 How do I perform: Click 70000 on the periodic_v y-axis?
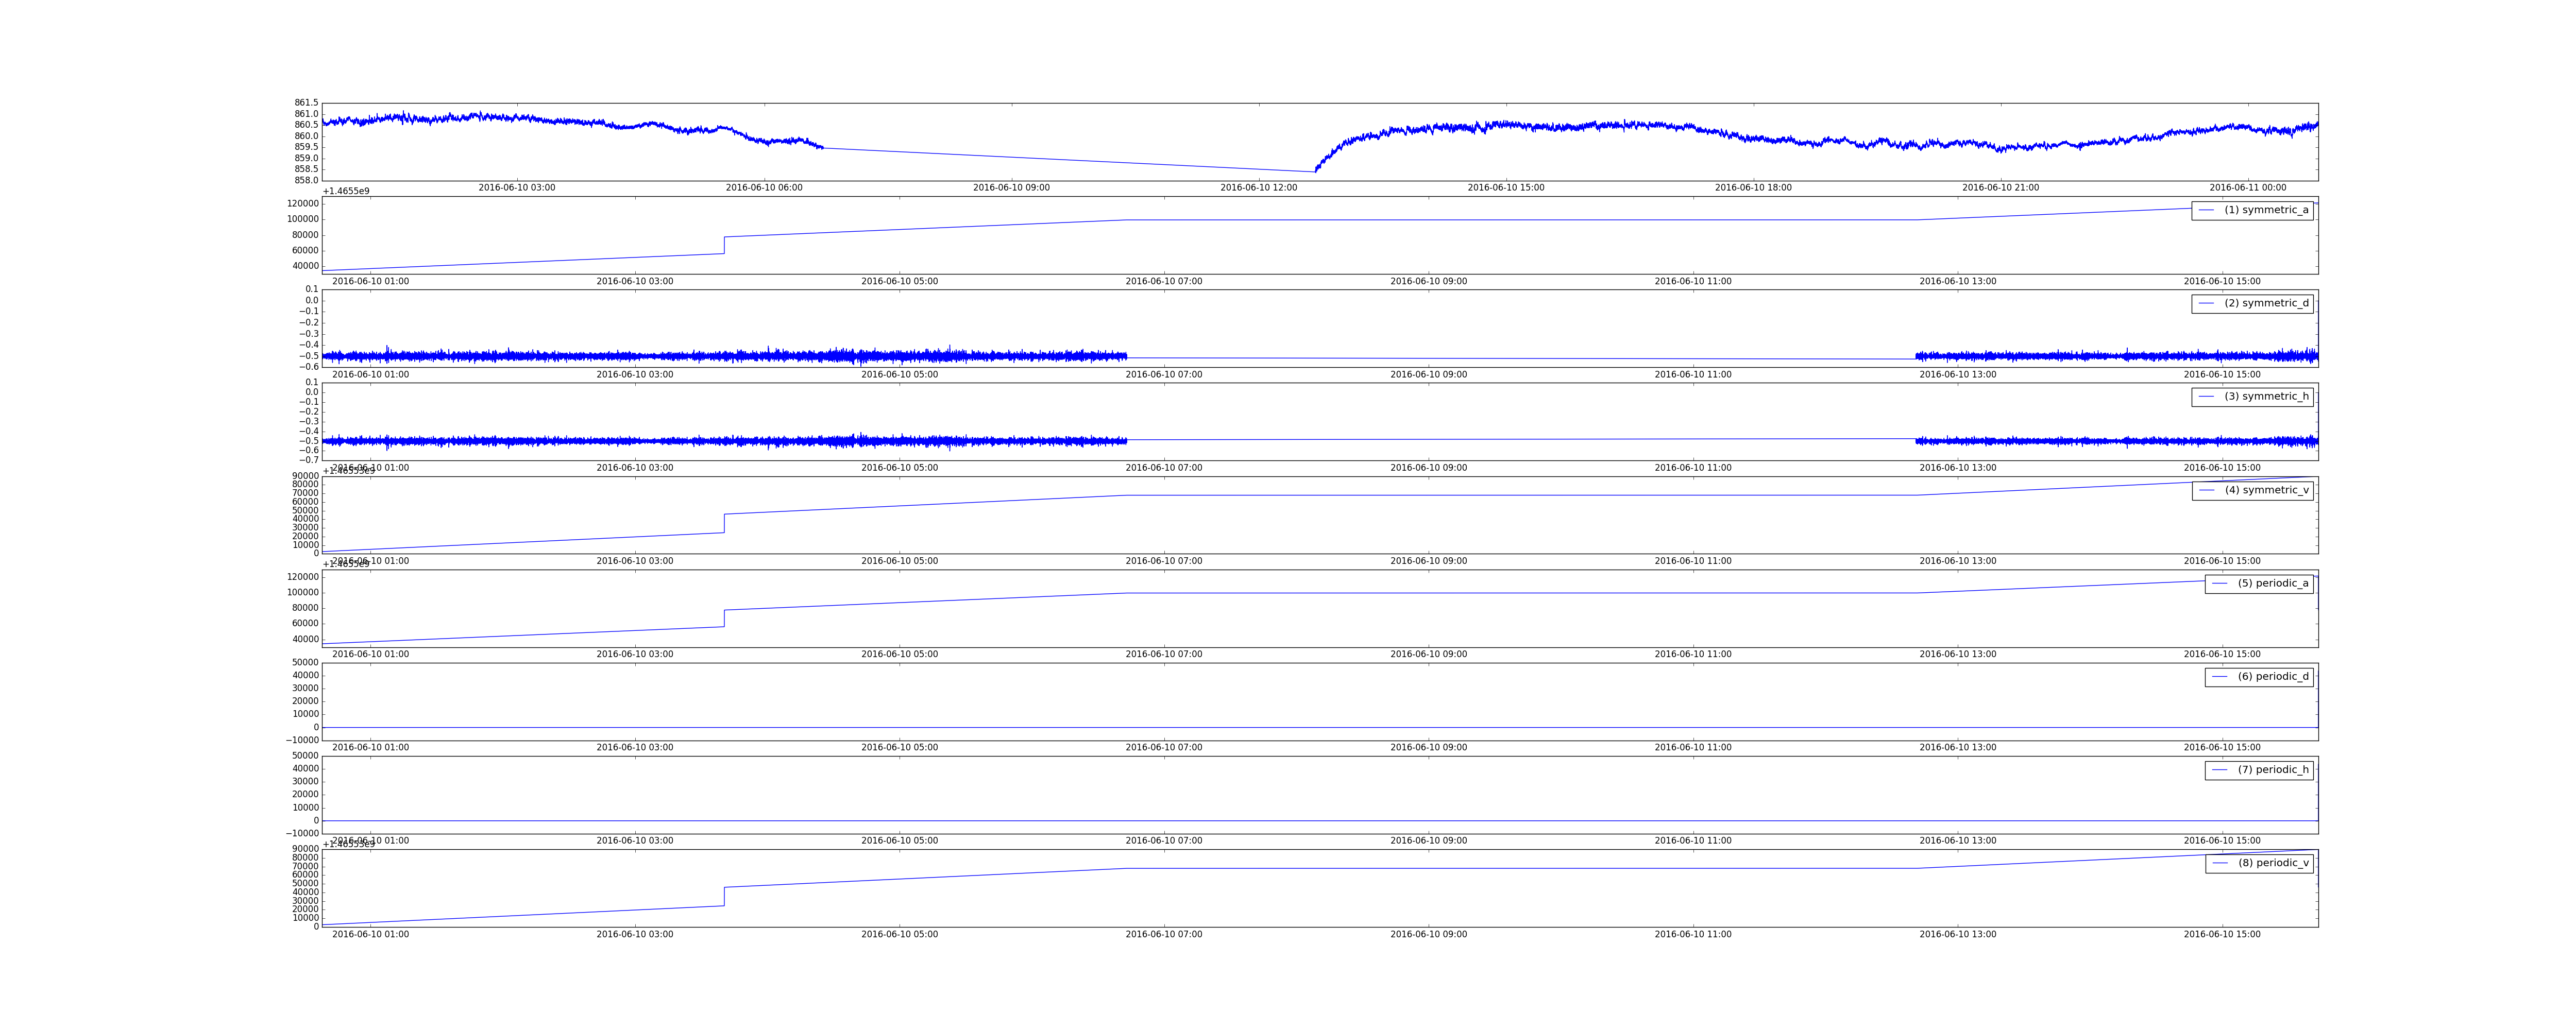pyautogui.click(x=305, y=867)
